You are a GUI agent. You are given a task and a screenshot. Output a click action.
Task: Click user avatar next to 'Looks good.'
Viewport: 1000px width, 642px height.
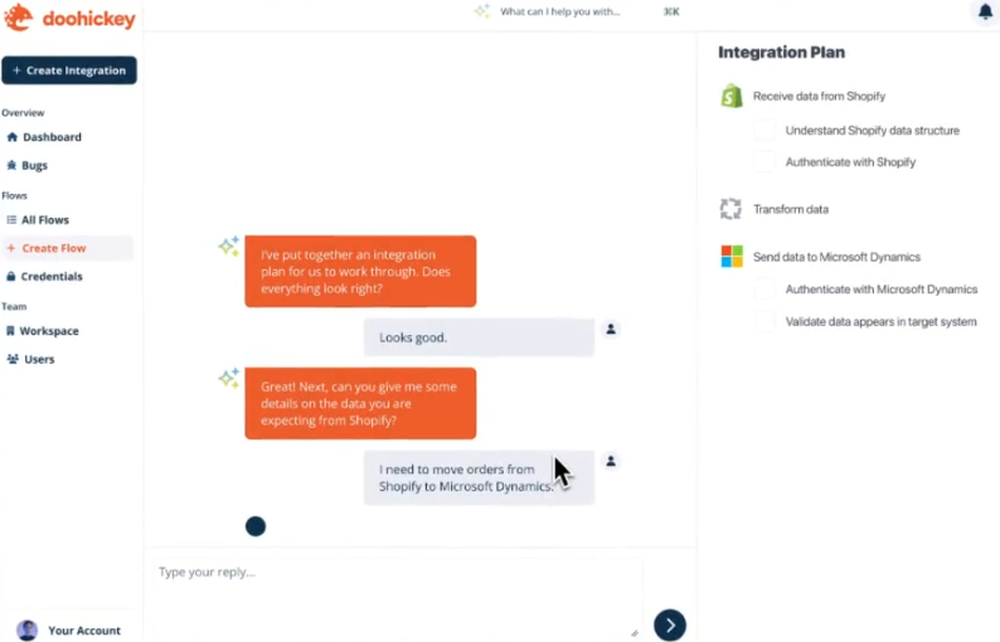pos(611,329)
